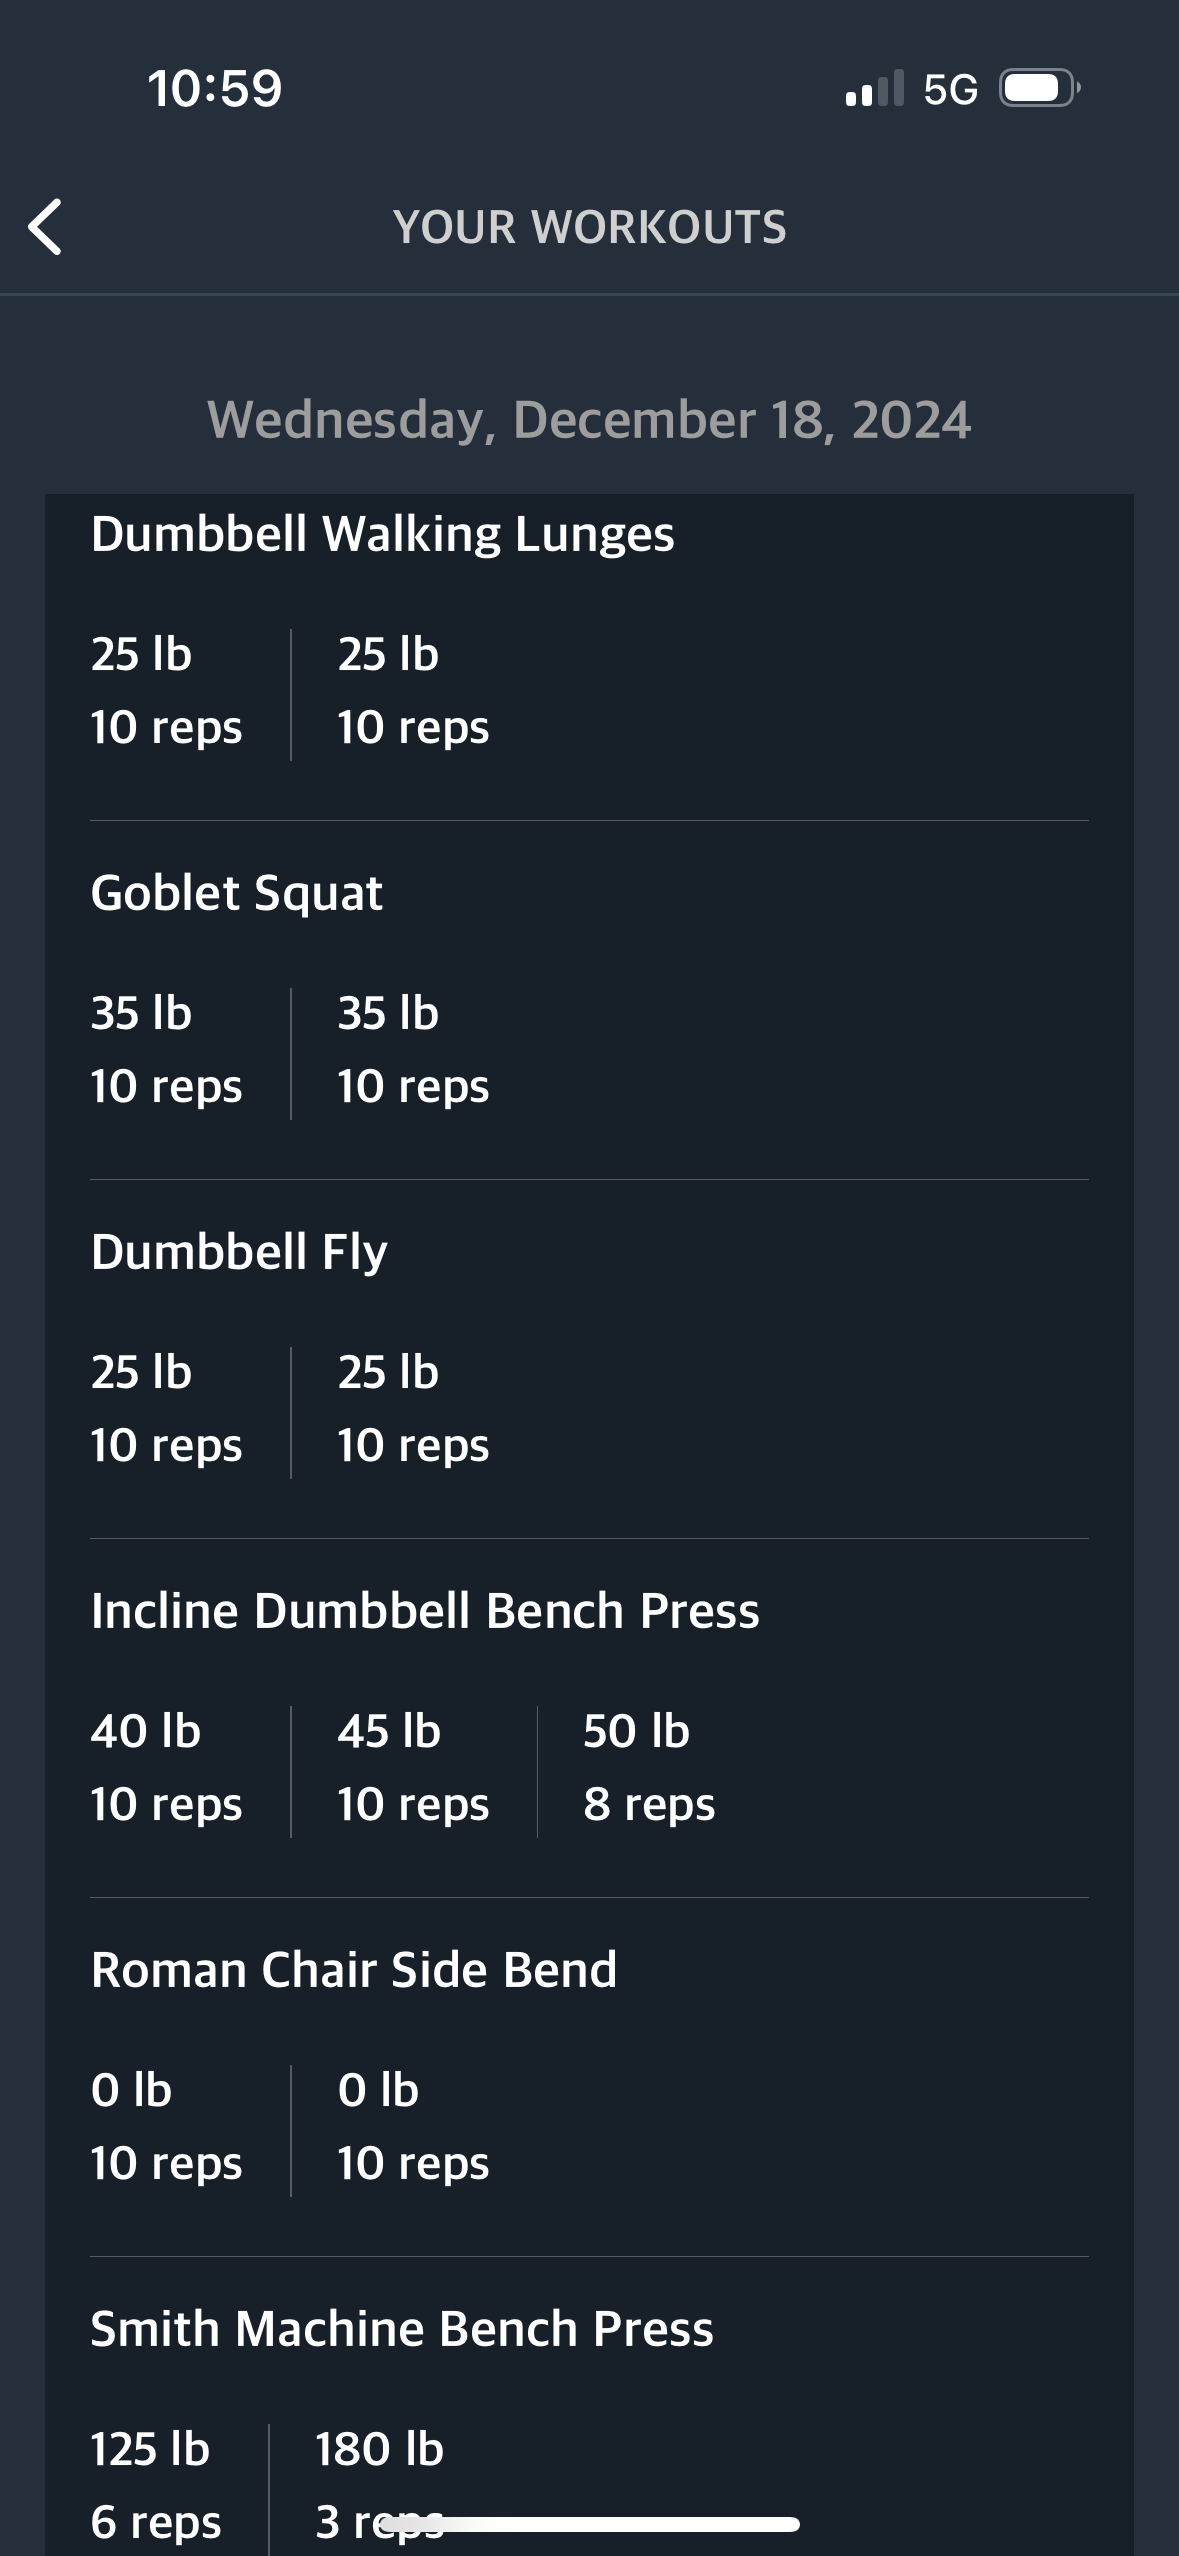Open the Dumbbell Walking Lunges exercise

tap(382, 534)
